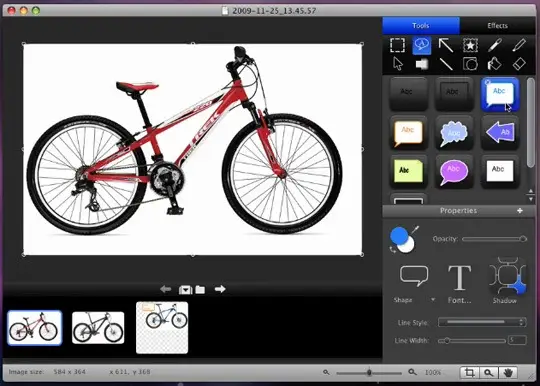Screen dimensions: 540x386
Task: Click the image size 584 x 364 text
Action: 70,372
